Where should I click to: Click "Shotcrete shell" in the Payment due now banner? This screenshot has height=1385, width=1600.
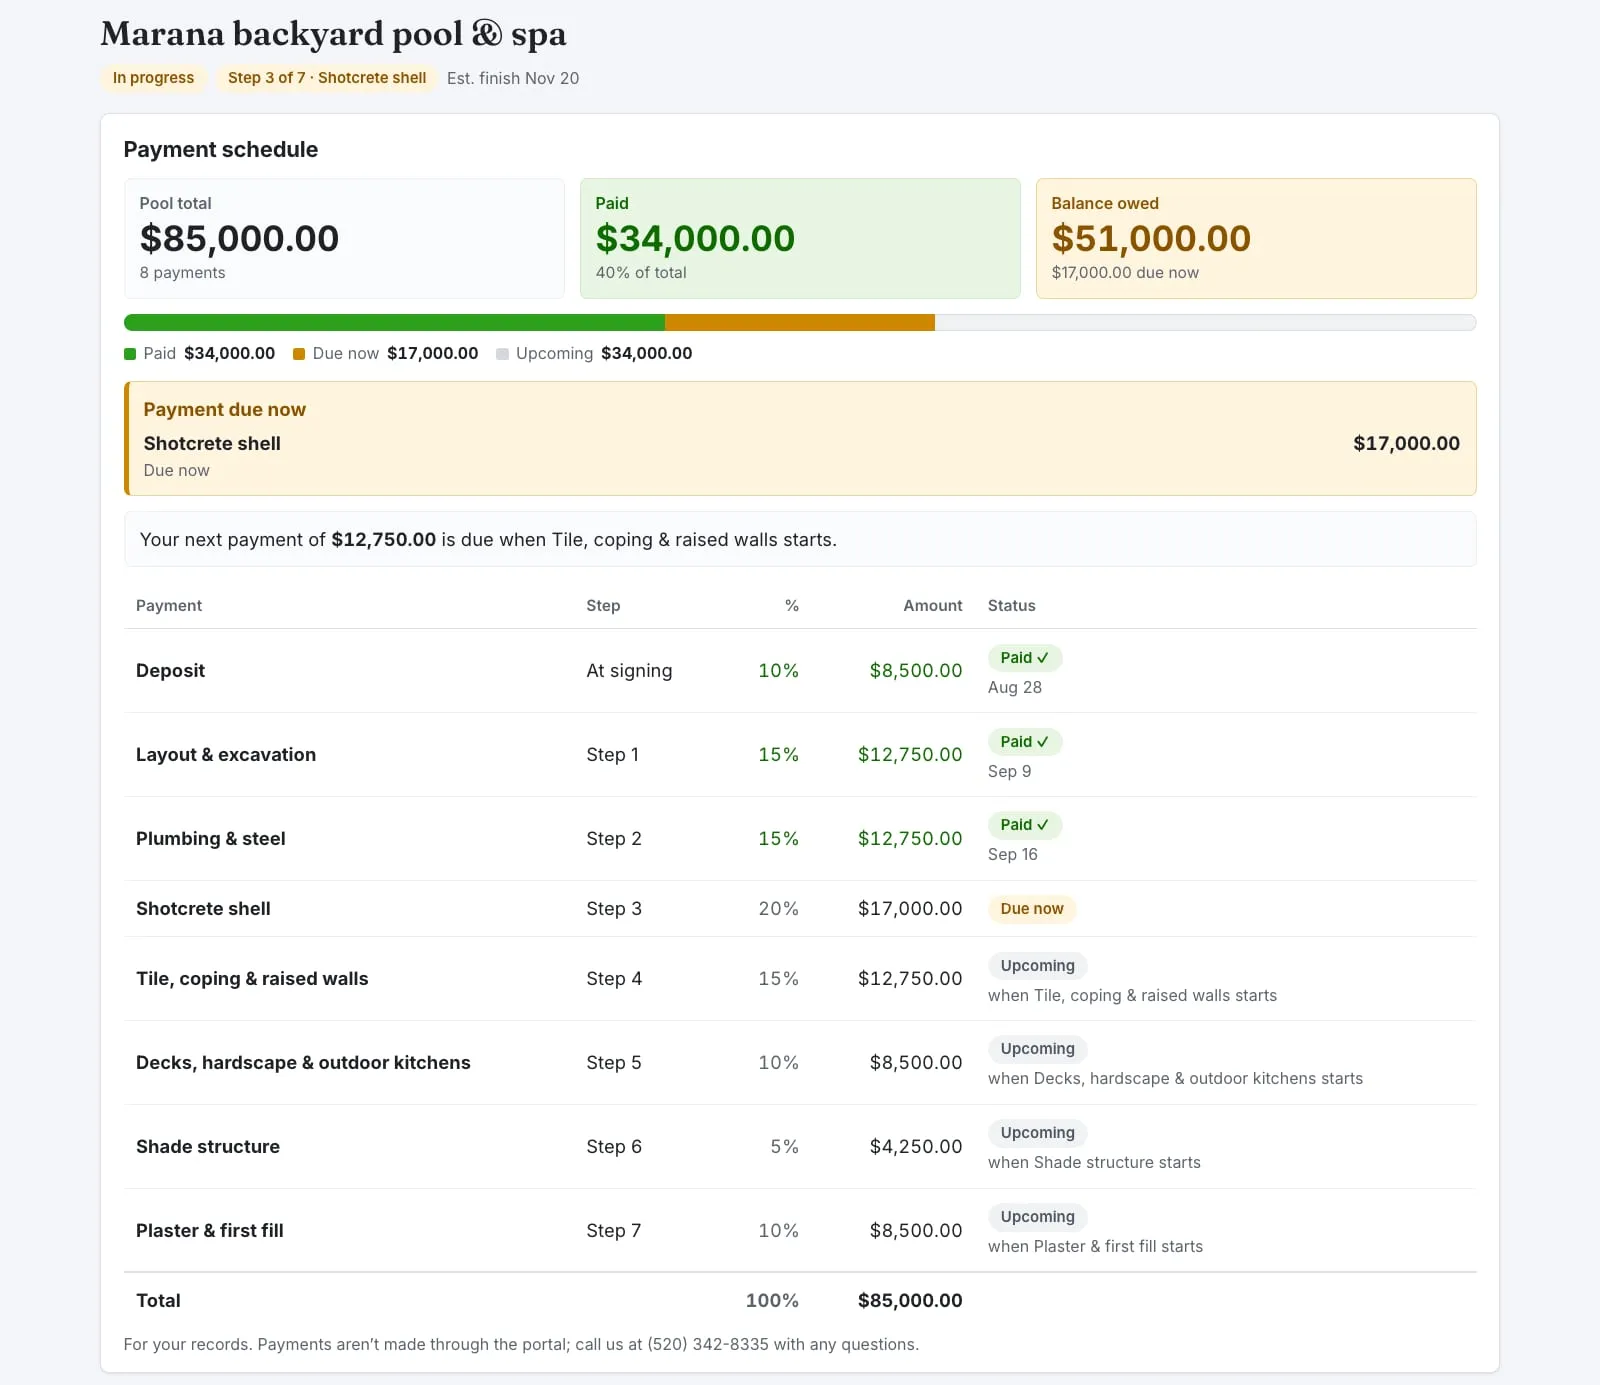212,443
